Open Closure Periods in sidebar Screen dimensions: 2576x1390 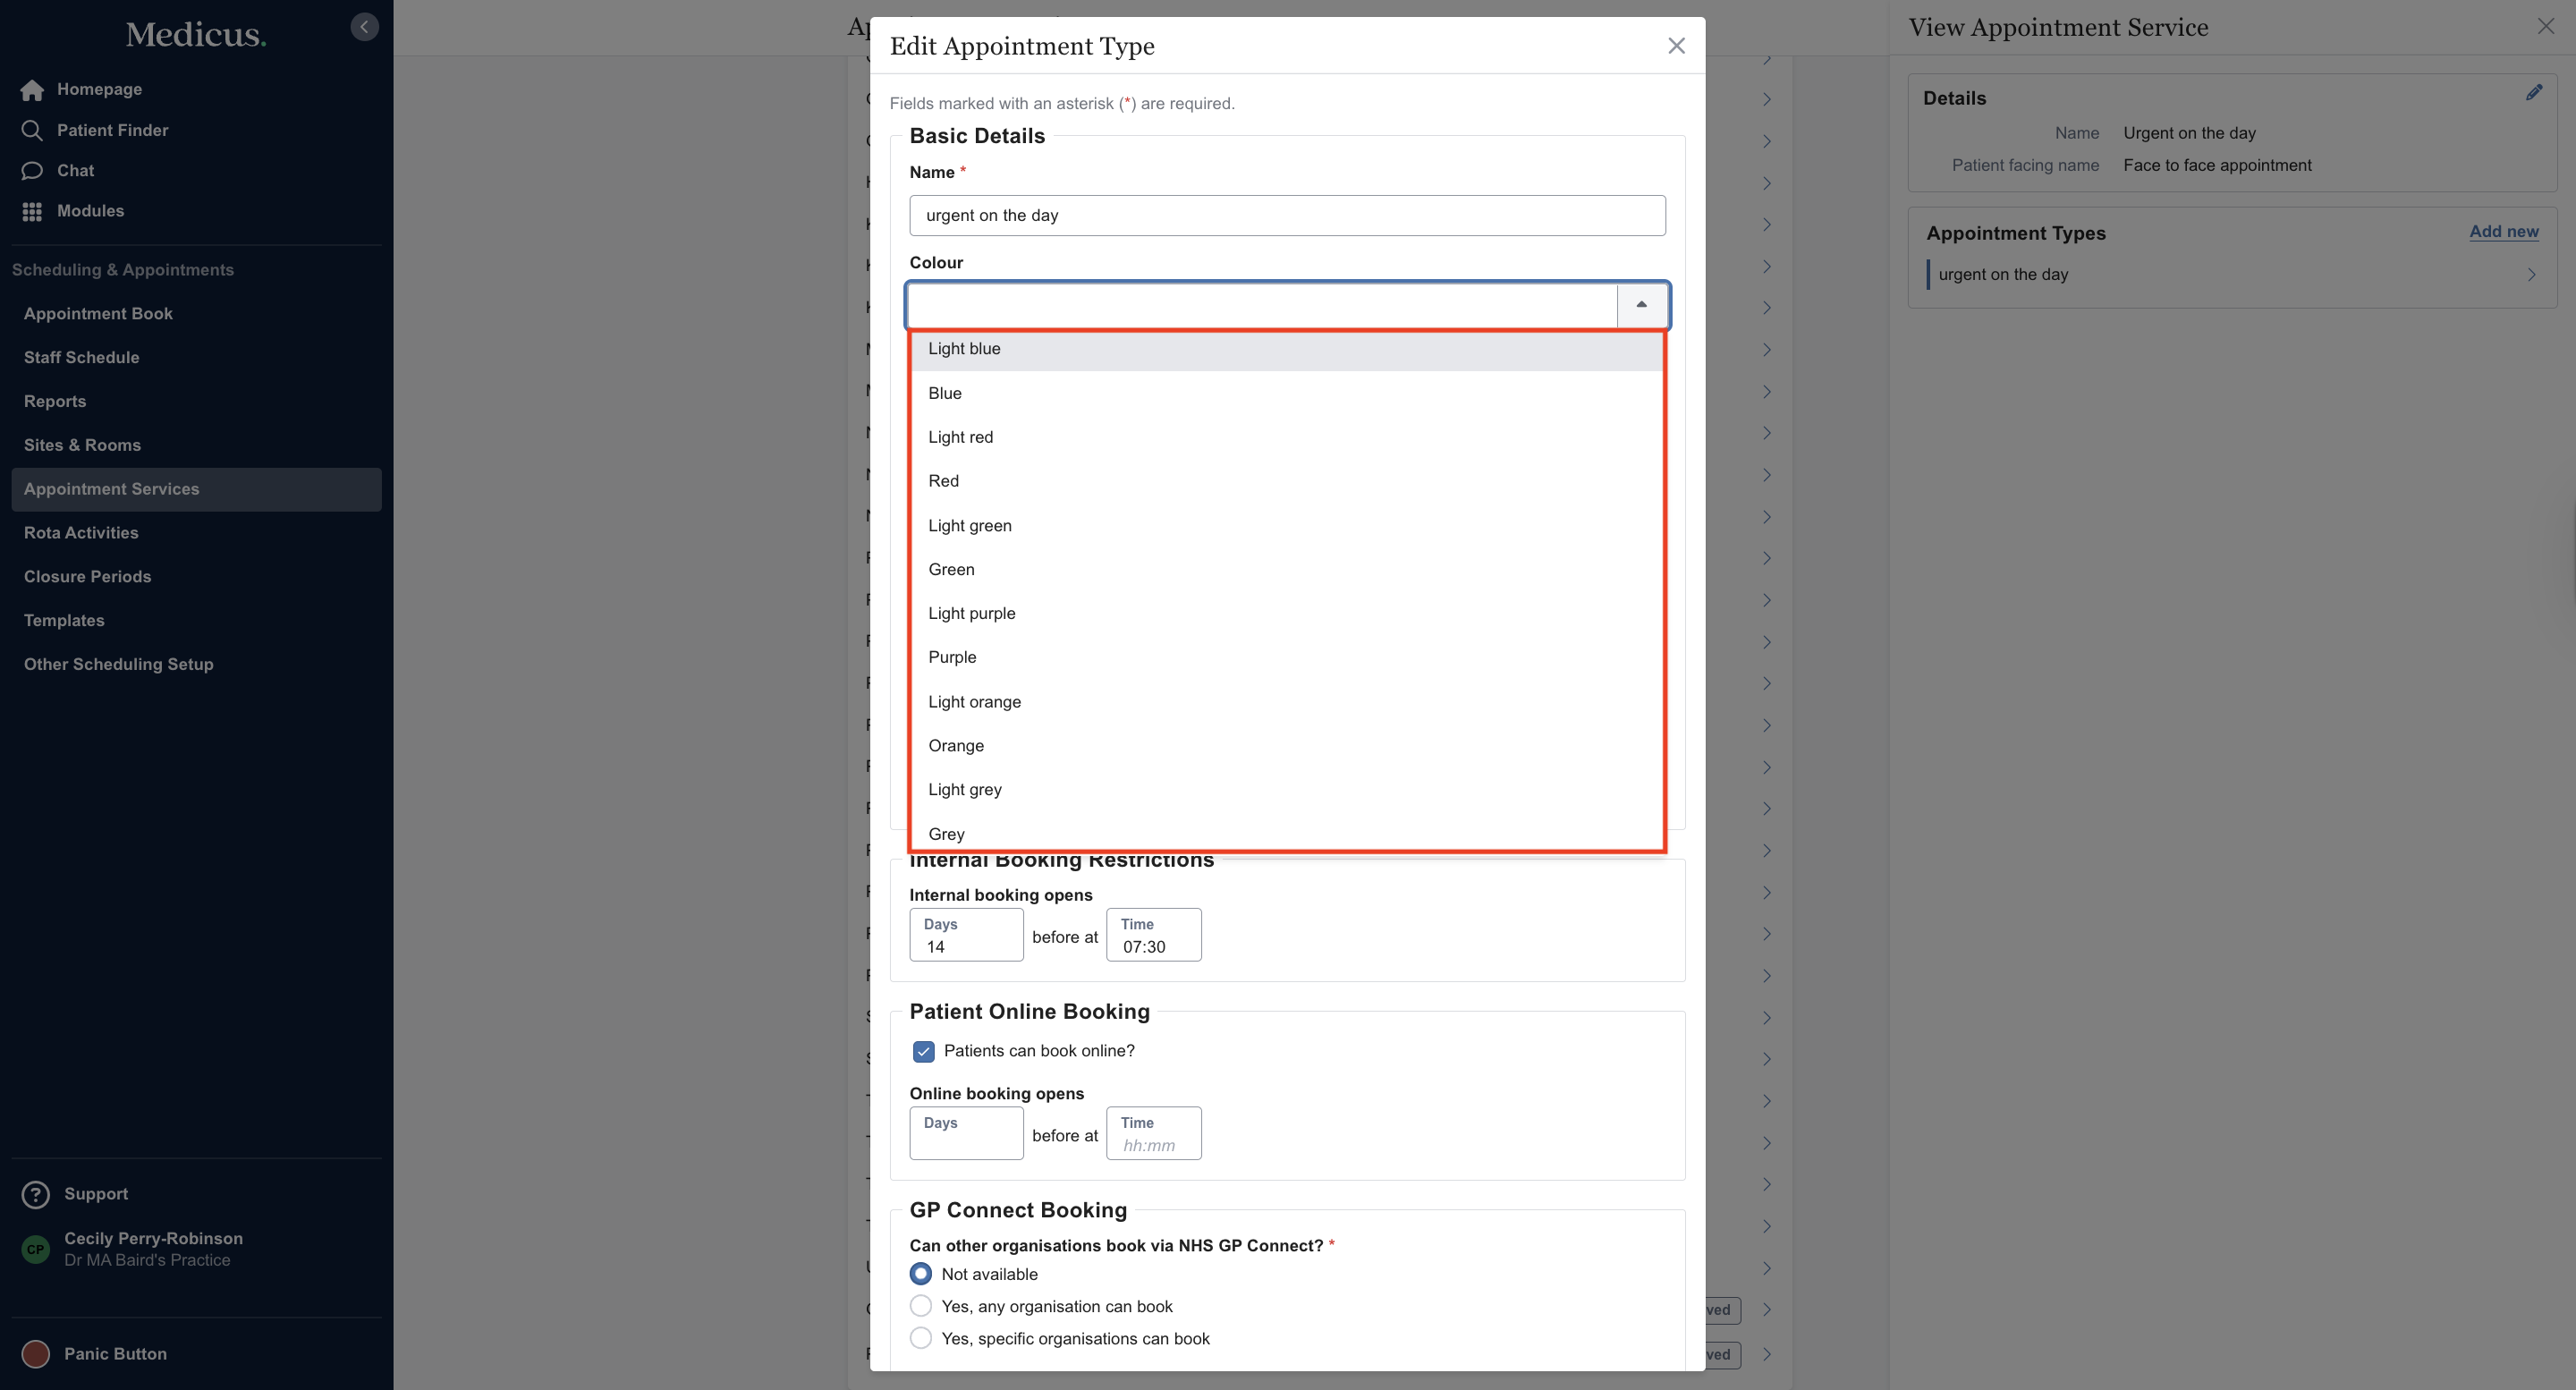(x=196, y=577)
